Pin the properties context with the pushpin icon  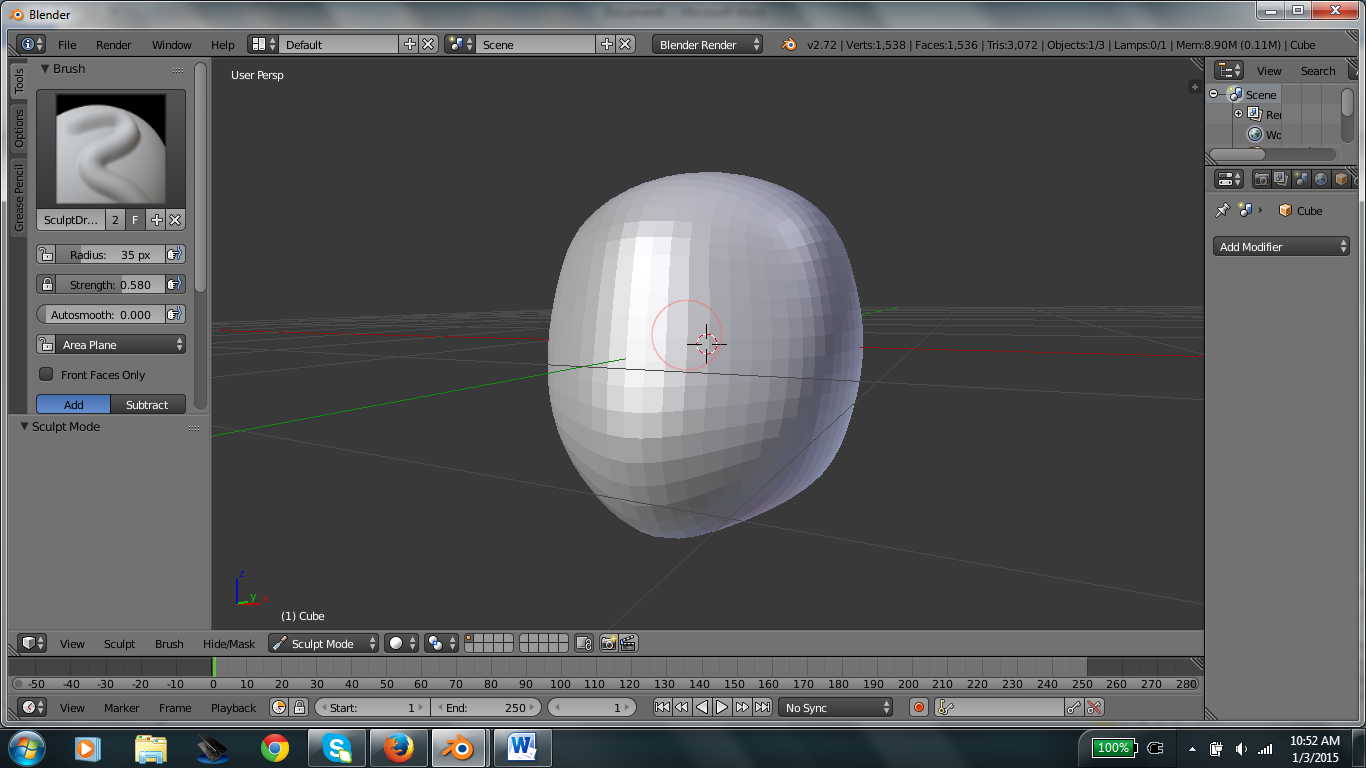(1221, 210)
